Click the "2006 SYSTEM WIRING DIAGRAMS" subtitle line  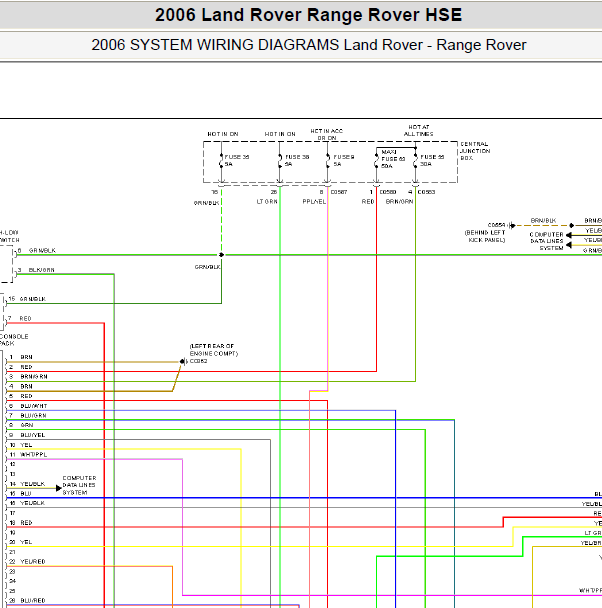pyautogui.click(x=309, y=45)
